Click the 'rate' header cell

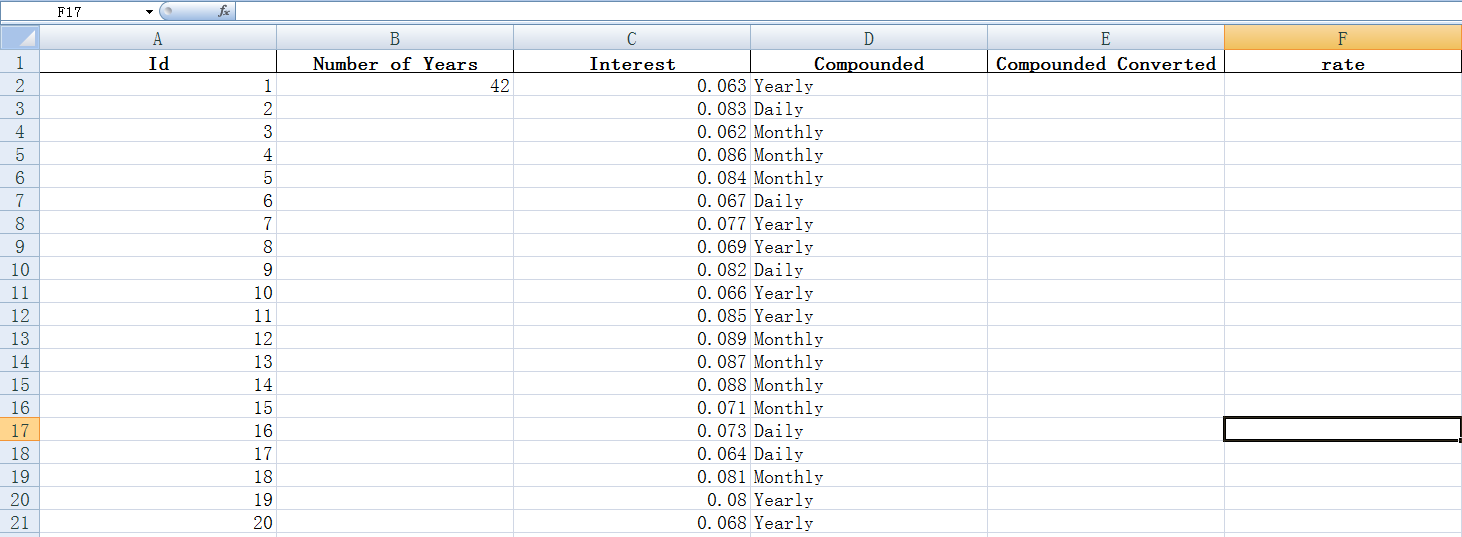[x=1343, y=62]
